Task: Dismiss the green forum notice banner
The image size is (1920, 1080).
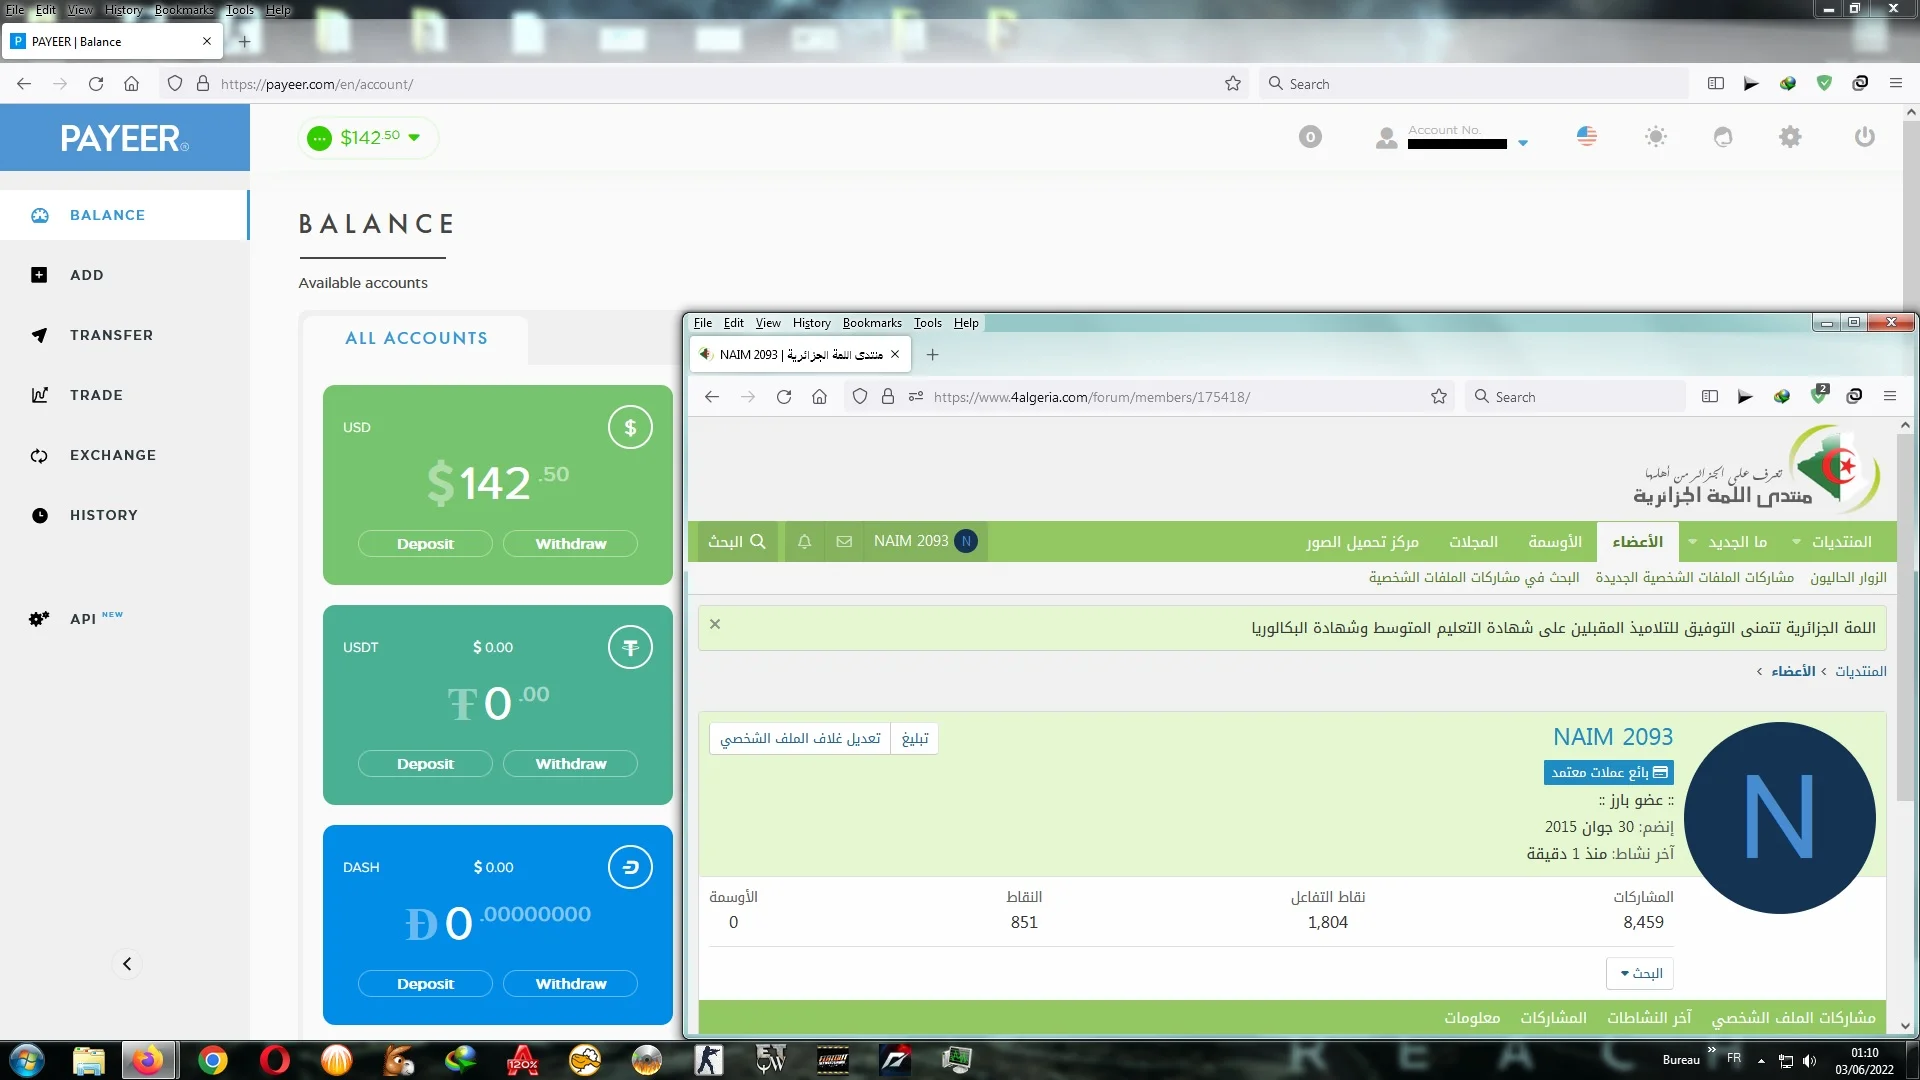Action: 715,624
